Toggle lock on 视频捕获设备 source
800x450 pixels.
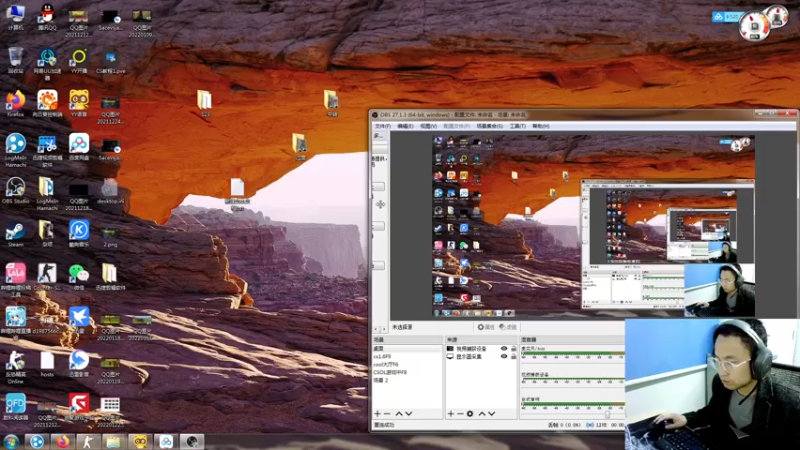(513, 348)
